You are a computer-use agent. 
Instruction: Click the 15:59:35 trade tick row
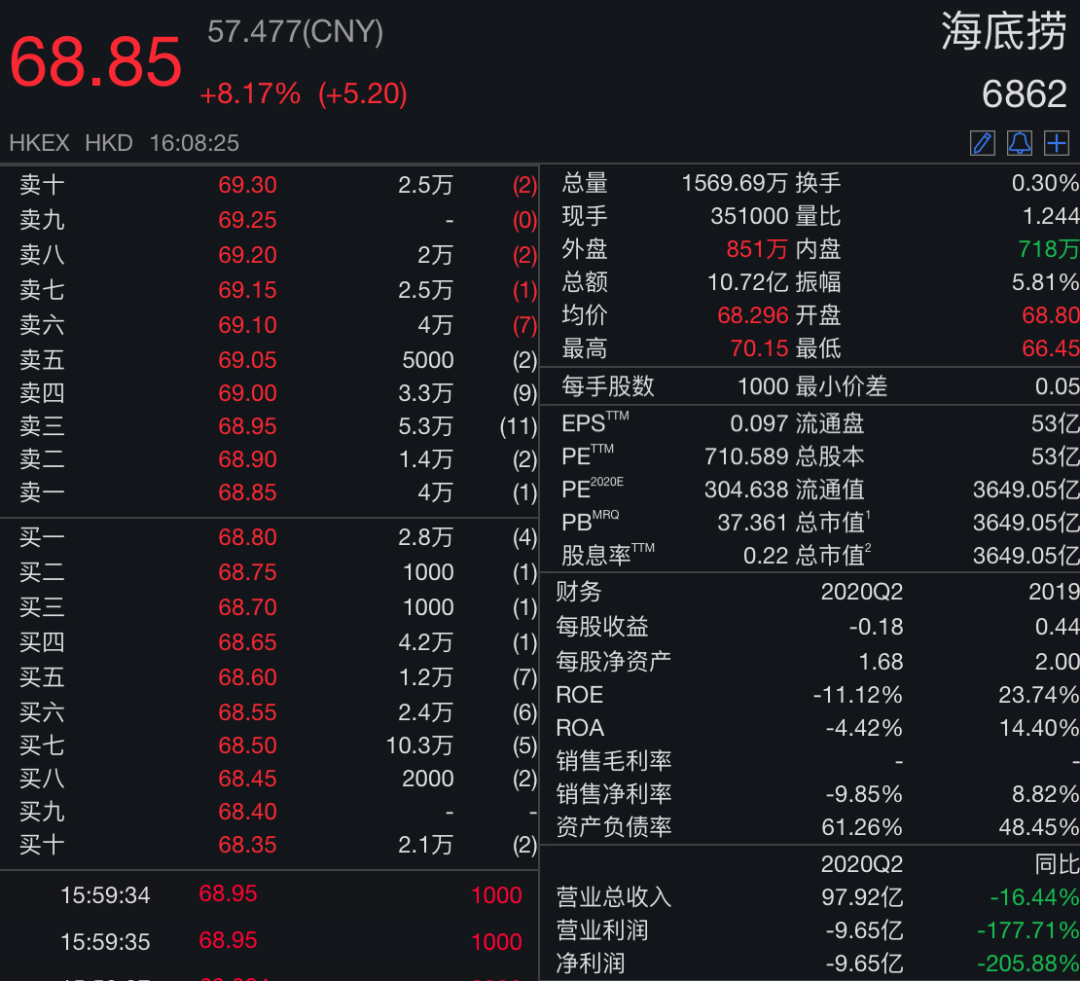pos(269,942)
